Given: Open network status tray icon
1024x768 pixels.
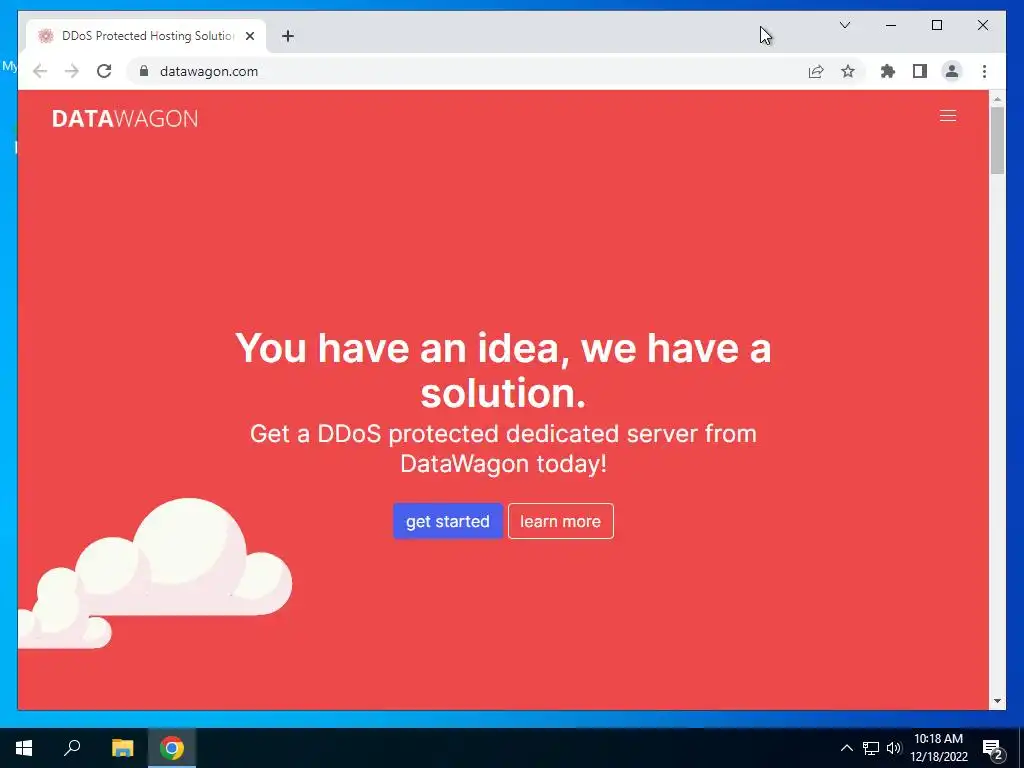Looking at the screenshot, I should [871, 748].
